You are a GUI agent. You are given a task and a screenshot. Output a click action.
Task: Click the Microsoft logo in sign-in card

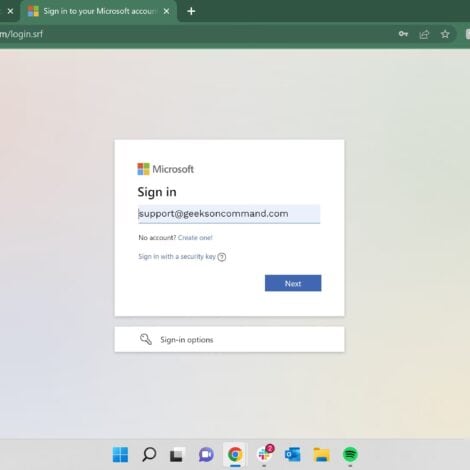tap(165, 169)
